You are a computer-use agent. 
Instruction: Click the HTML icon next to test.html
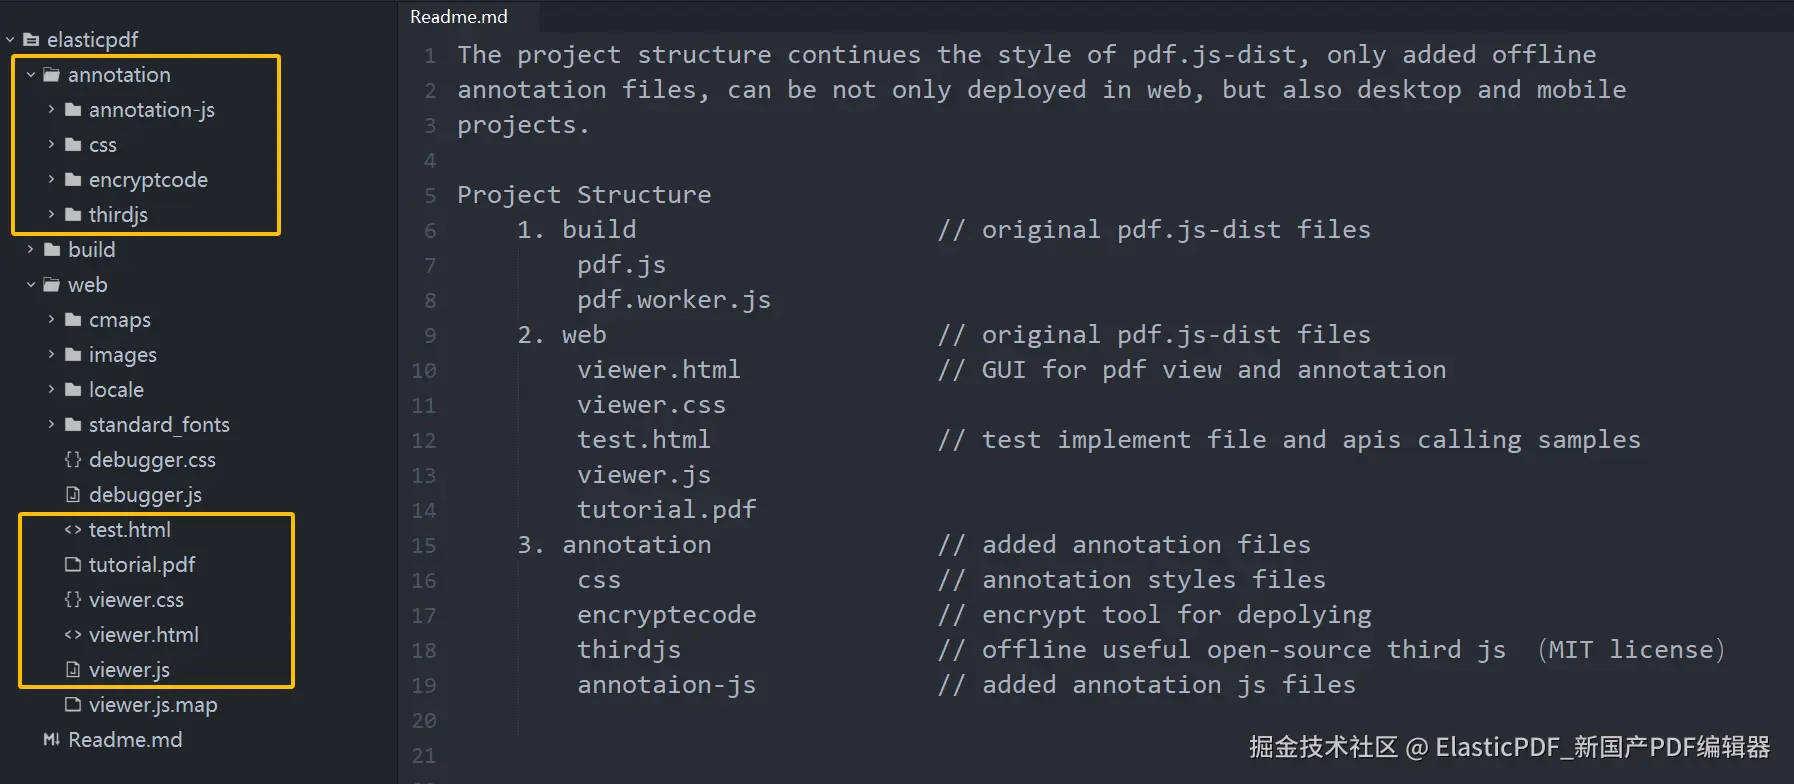[x=72, y=529]
